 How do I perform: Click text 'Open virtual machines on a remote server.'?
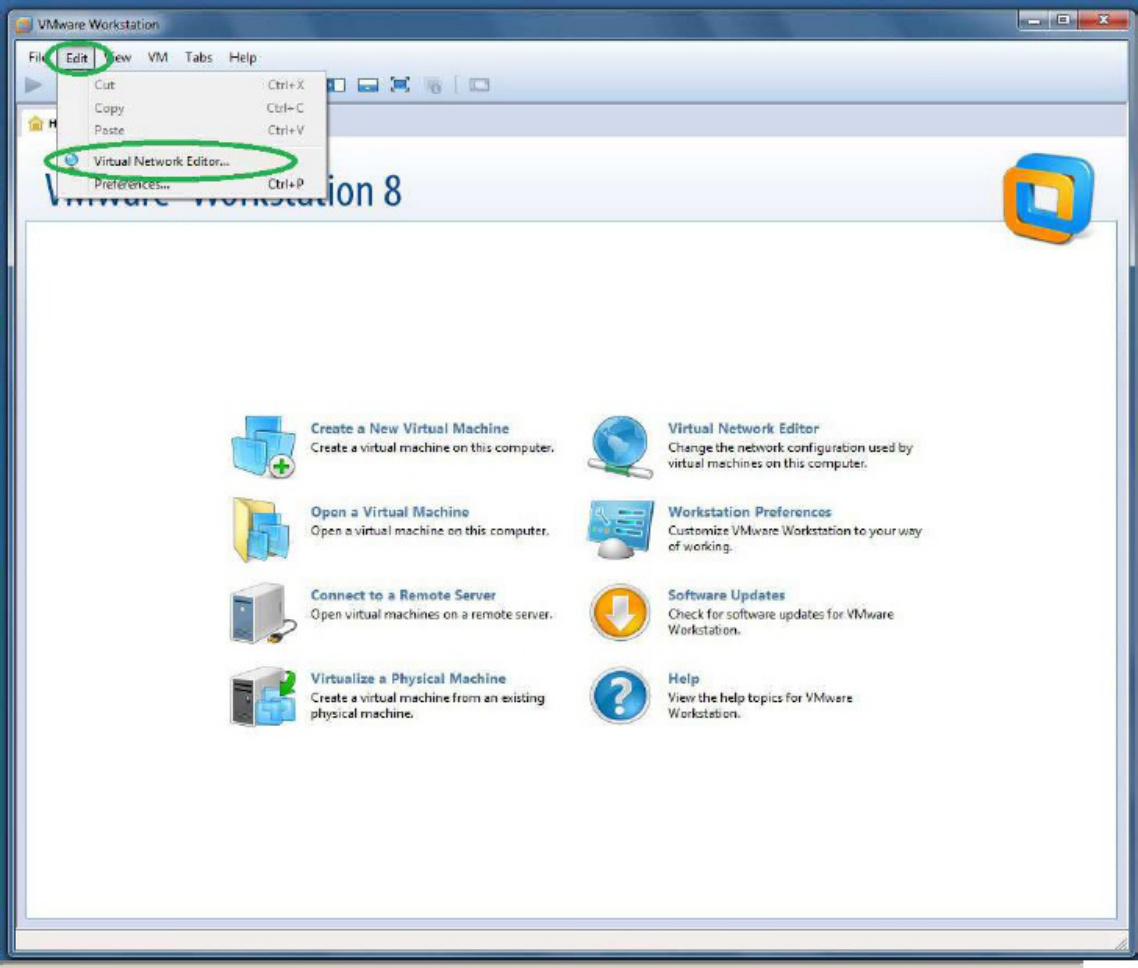point(431,615)
